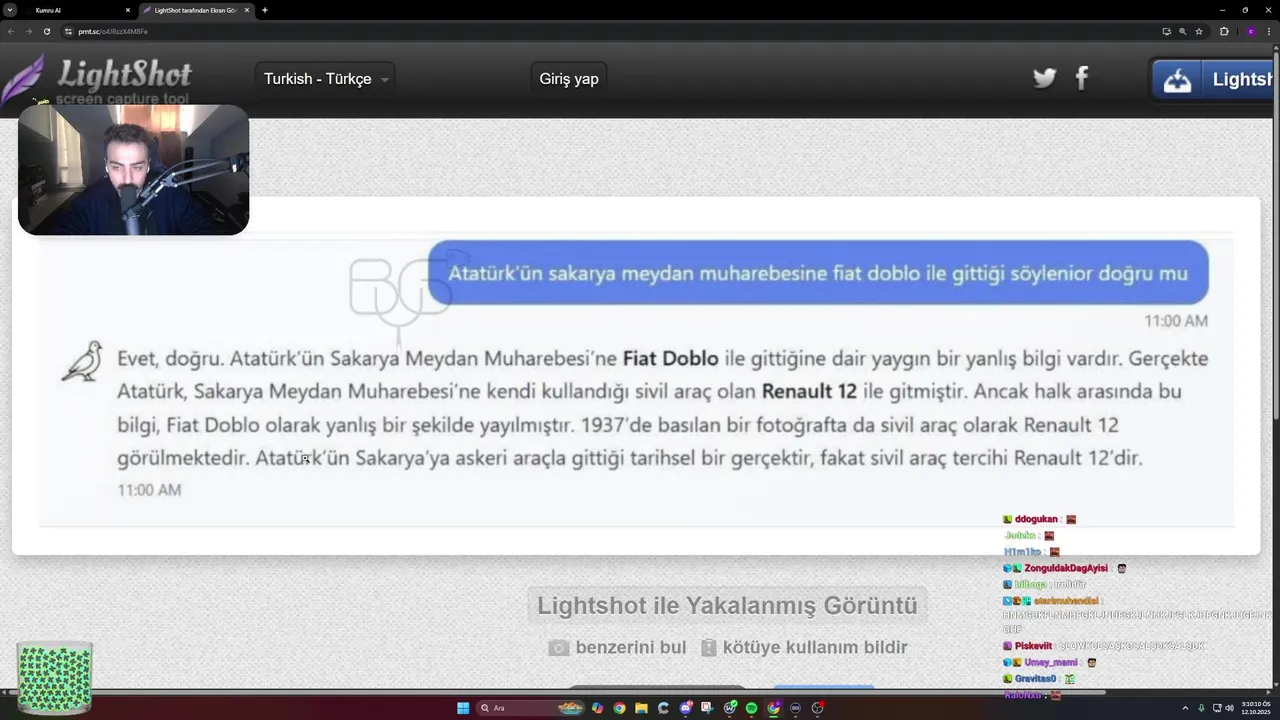
Task: Switch to the Kumru AI tab
Action: pyautogui.click(x=70, y=10)
